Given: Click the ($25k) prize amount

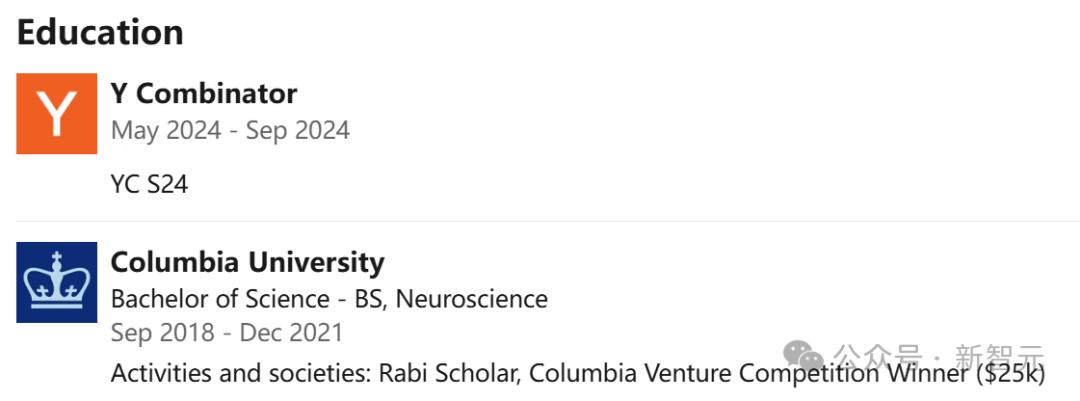Looking at the screenshot, I should (1010, 374).
